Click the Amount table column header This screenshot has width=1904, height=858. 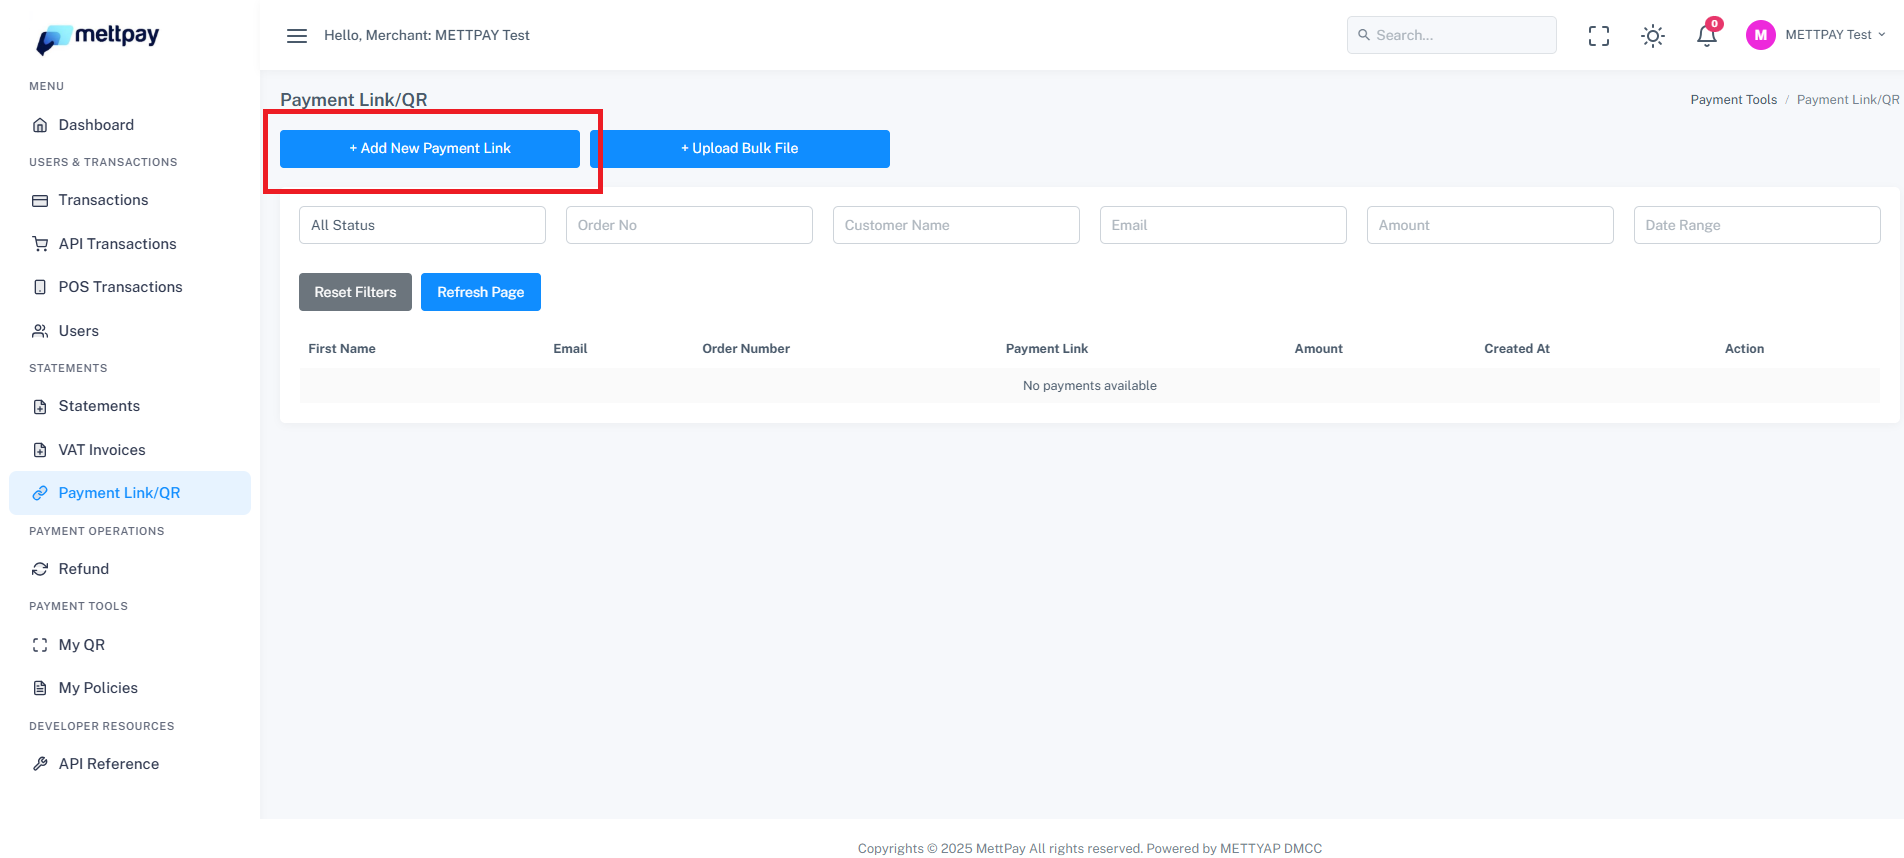pyautogui.click(x=1318, y=349)
